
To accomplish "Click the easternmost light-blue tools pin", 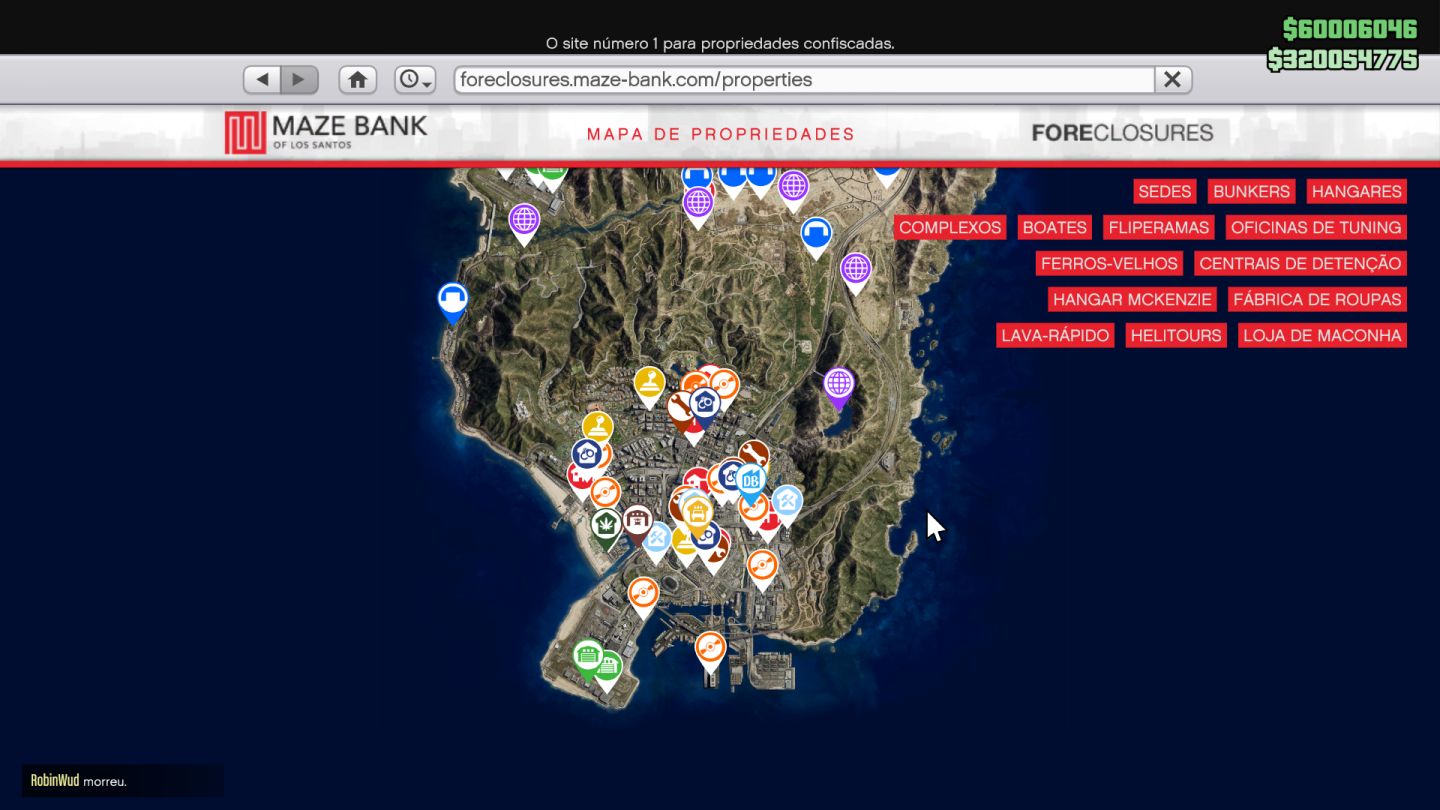I will click(x=787, y=502).
